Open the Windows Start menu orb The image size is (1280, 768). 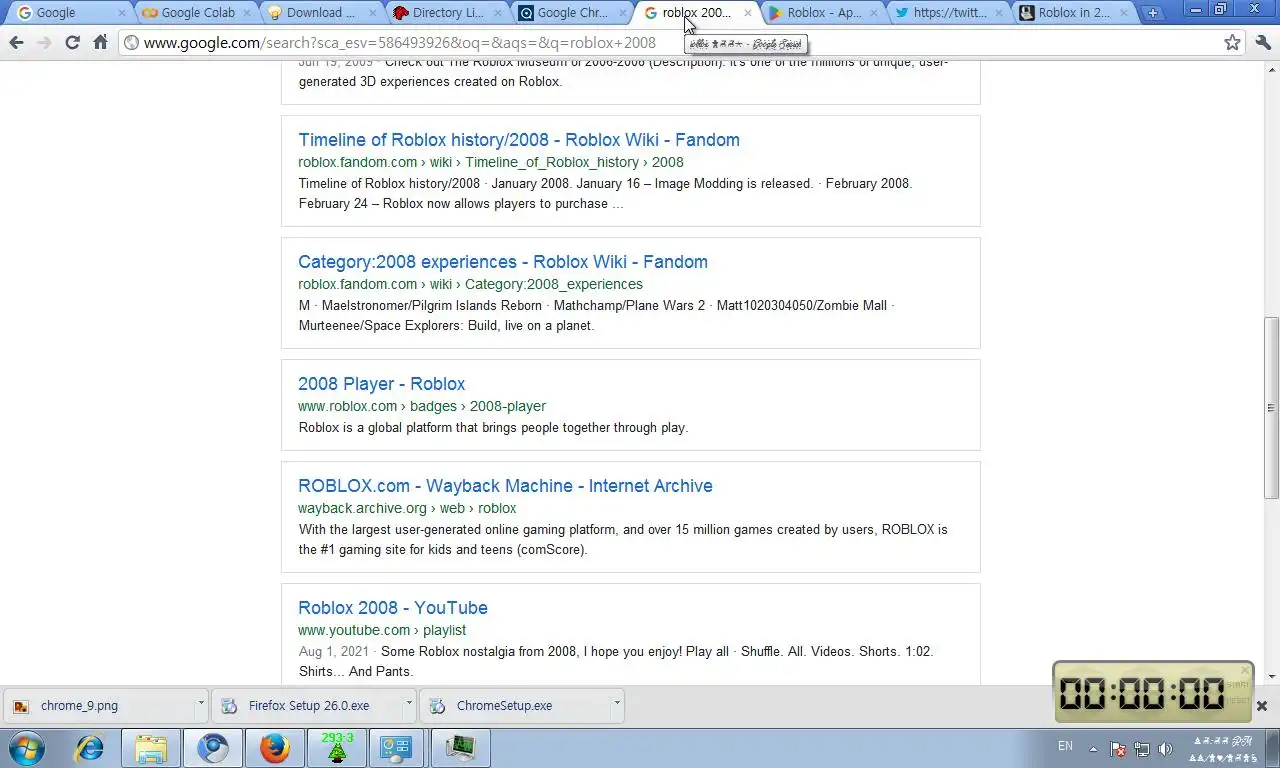point(27,748)
